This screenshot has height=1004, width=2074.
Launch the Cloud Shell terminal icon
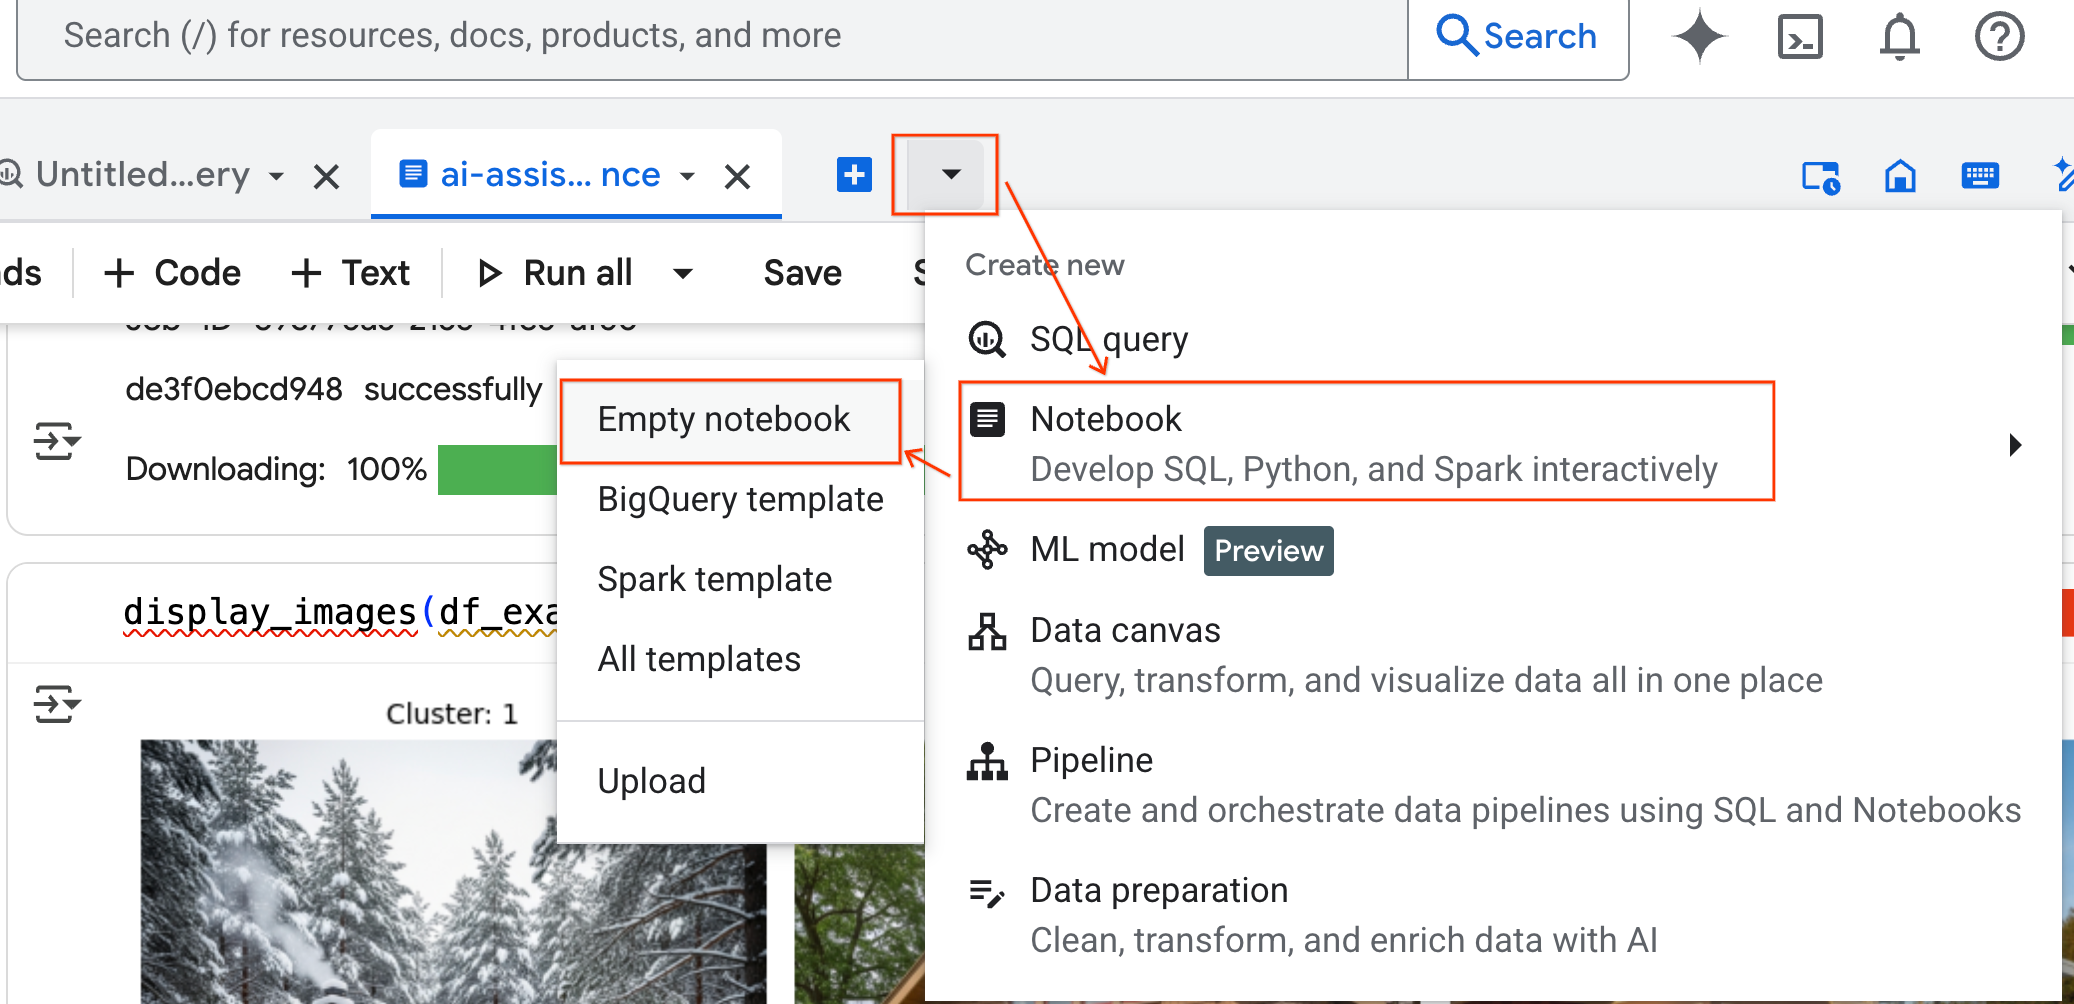tap(1800, 36)
